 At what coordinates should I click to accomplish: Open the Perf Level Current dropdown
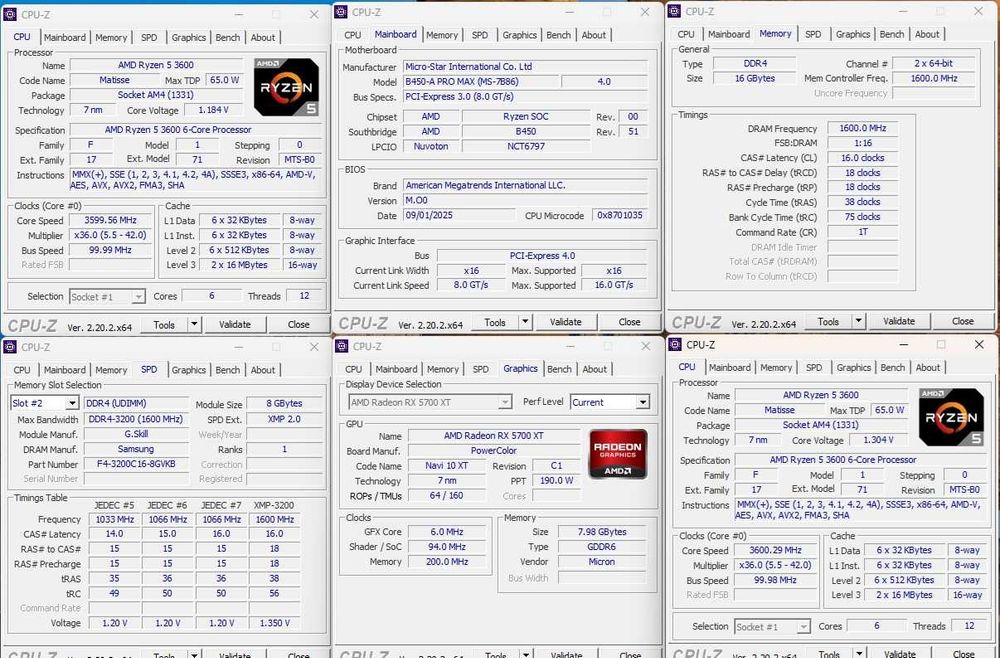pyautogui.click(x=643, y=402)
